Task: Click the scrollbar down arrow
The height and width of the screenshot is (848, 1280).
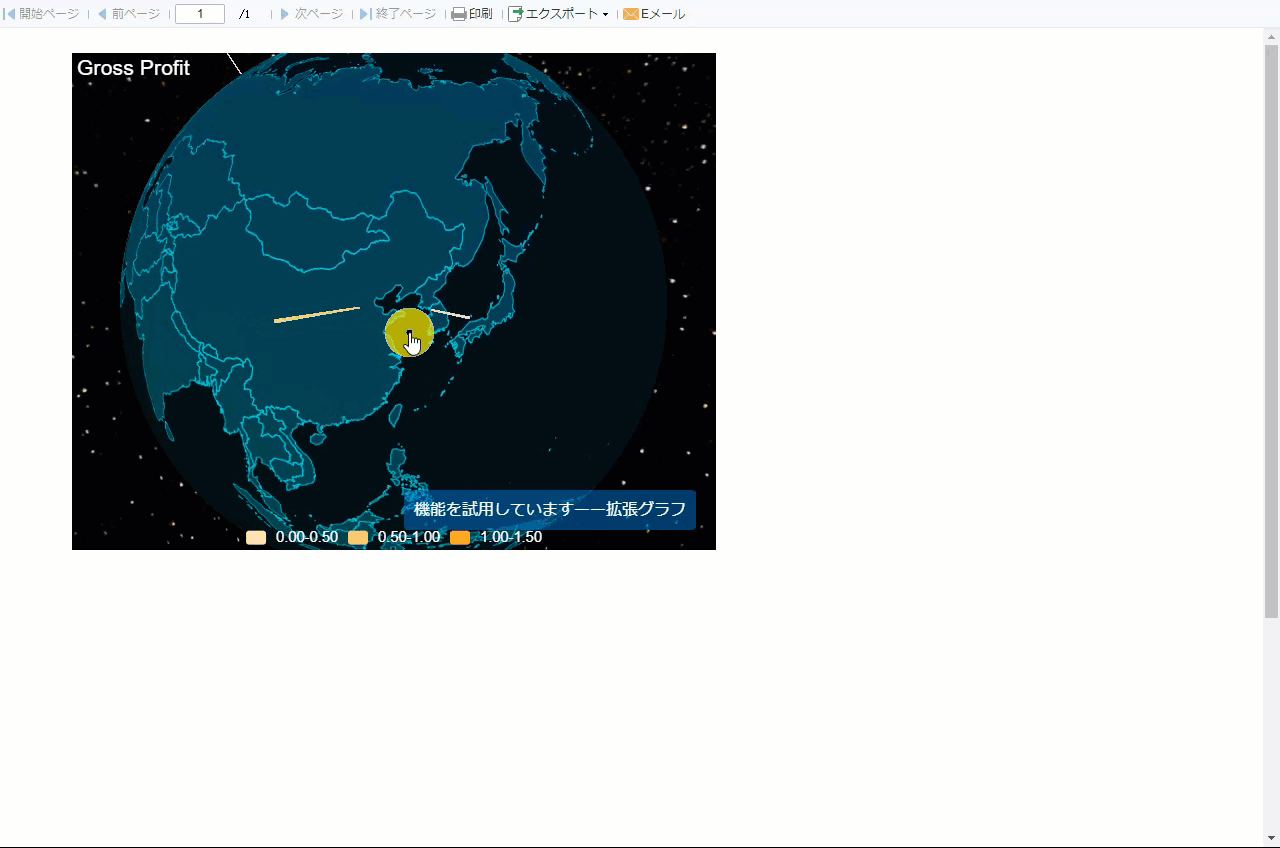Action: [1272, 838]
